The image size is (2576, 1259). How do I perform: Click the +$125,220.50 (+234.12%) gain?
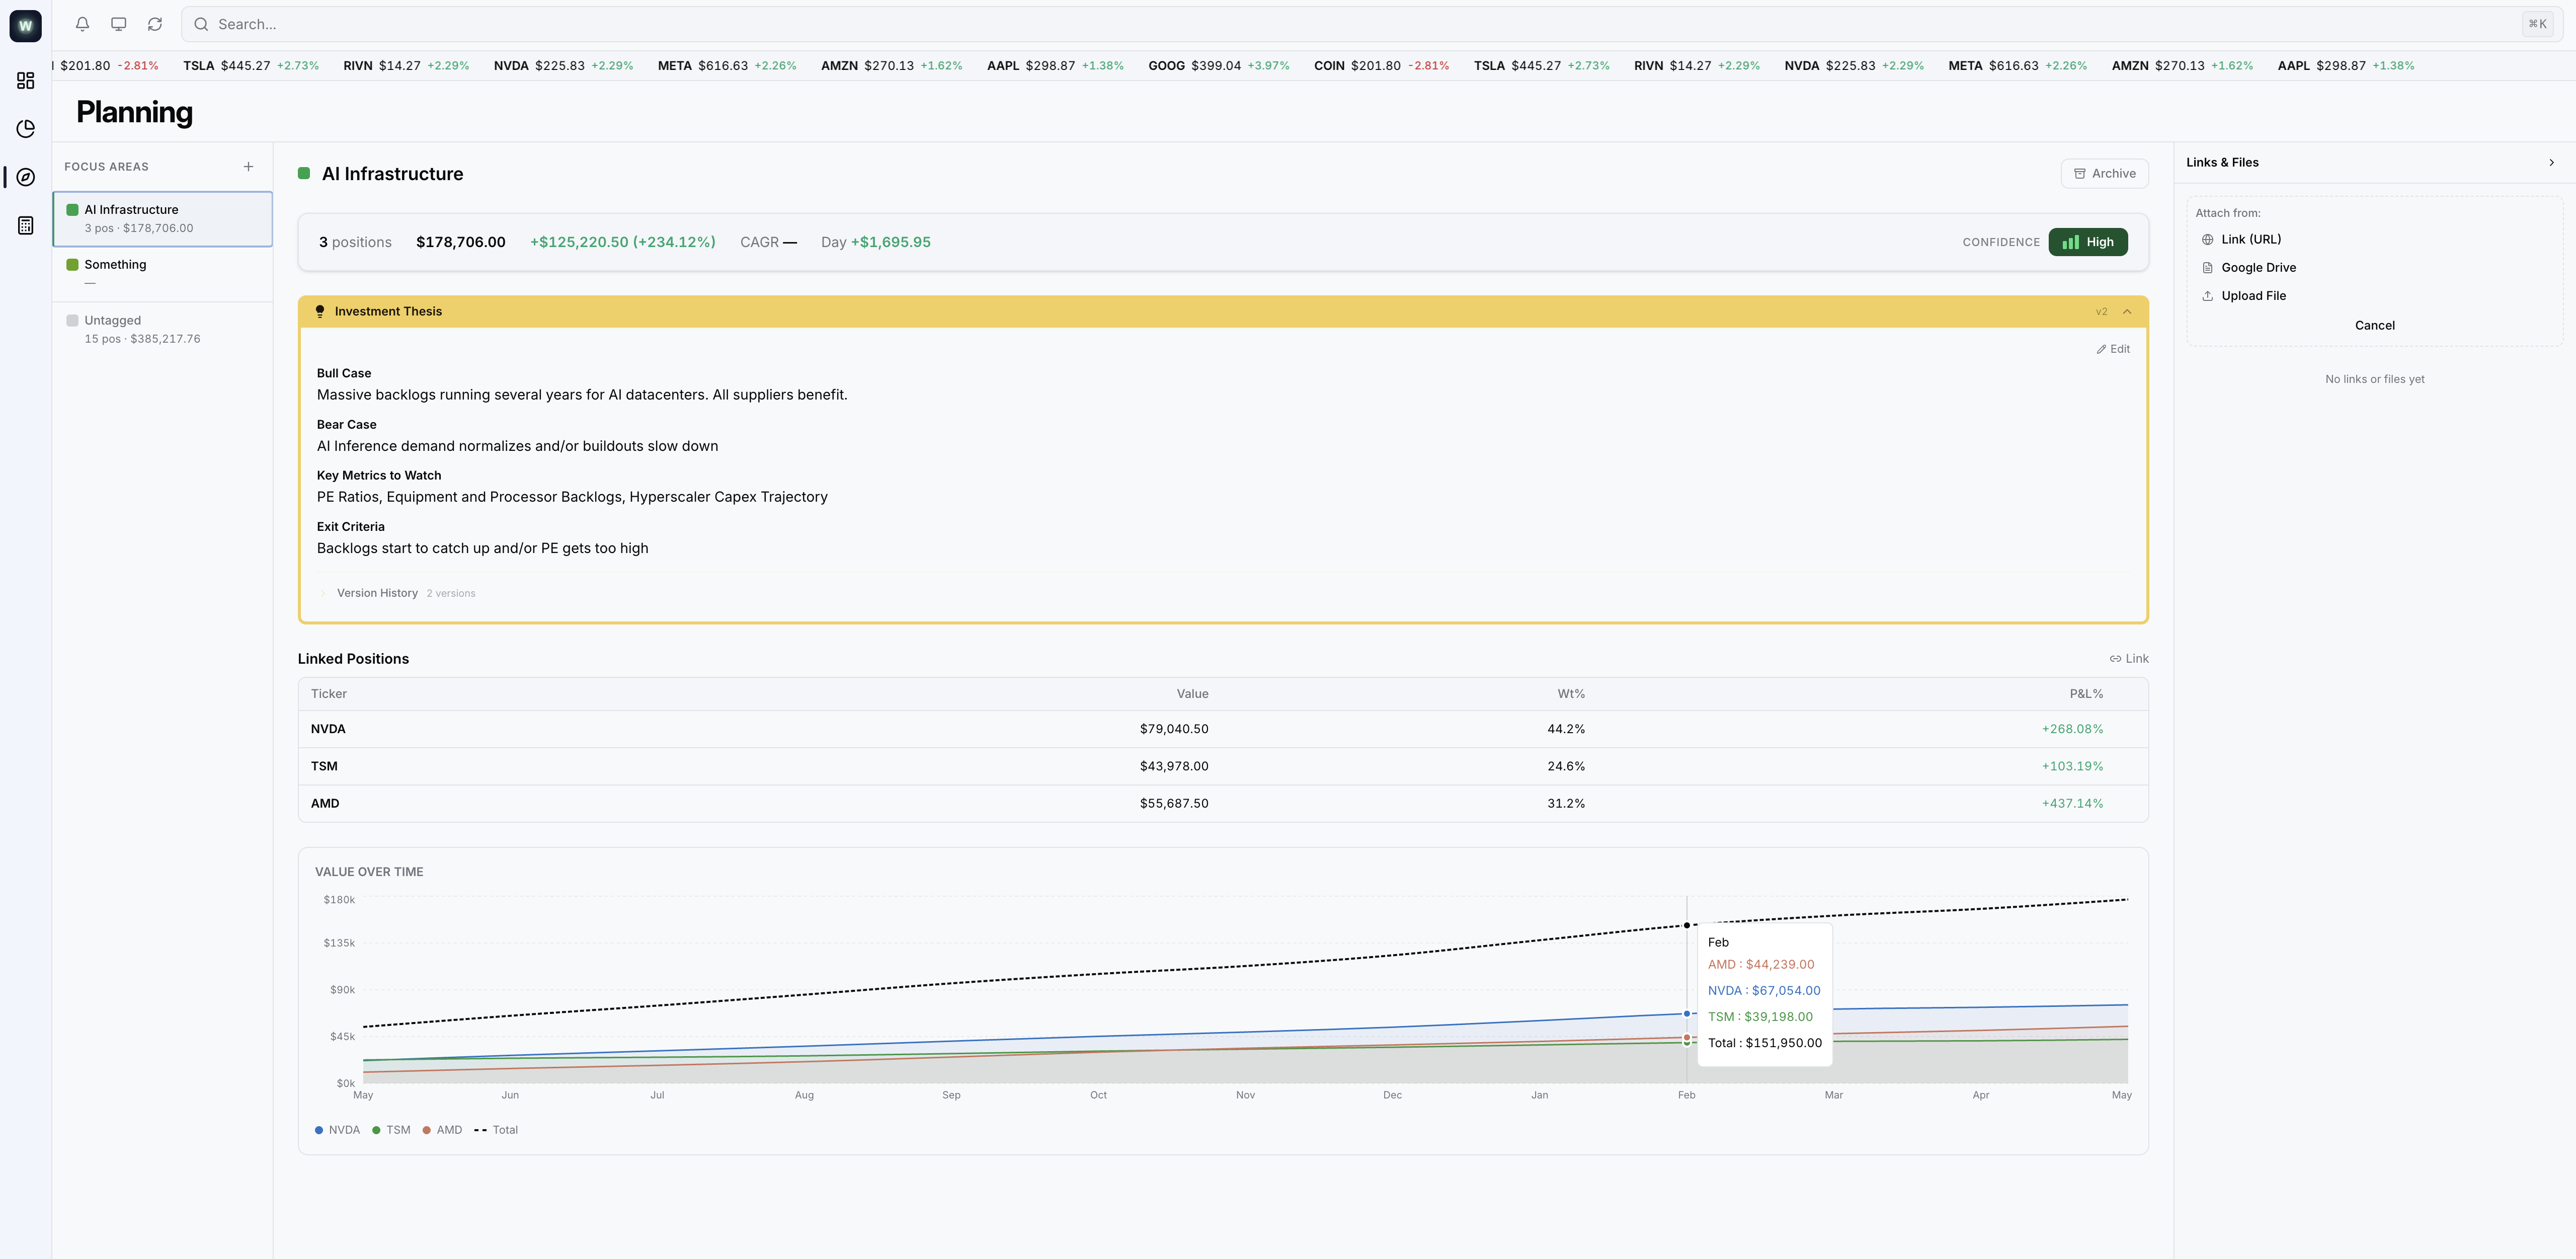pyautogui.click(x=622, y=242)
